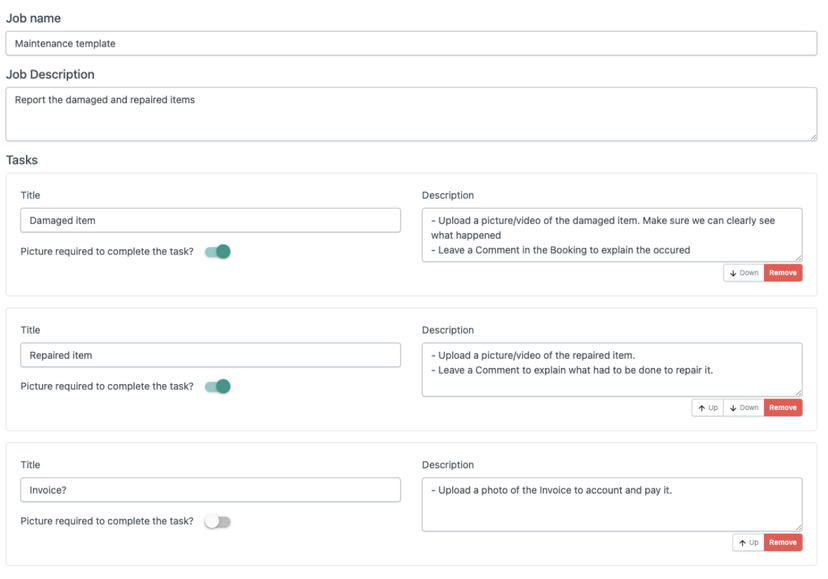Click the Job name input field
This screenshot has height=579, width=828.
coord(411,44)
